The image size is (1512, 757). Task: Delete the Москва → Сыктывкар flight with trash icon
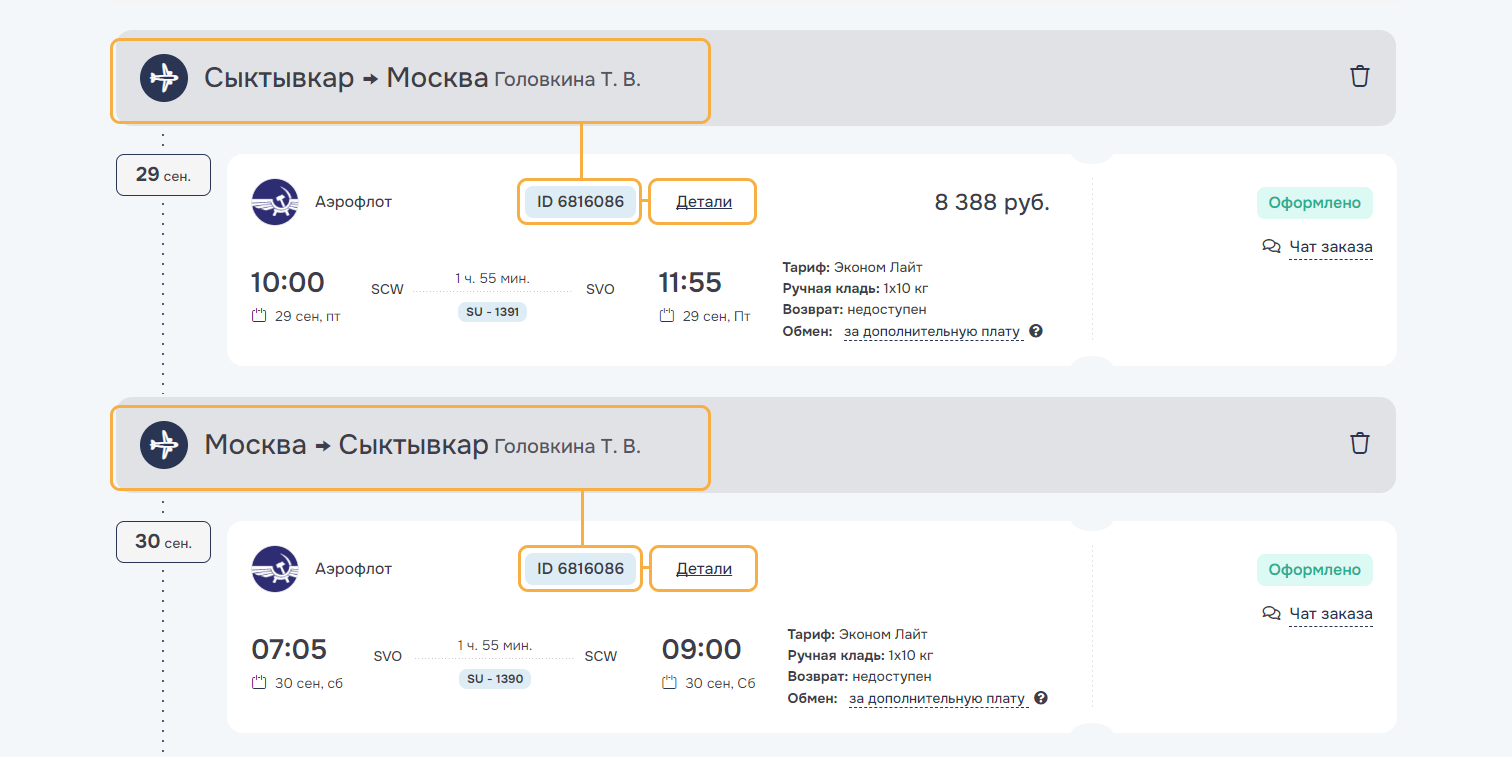point(1359,443)
